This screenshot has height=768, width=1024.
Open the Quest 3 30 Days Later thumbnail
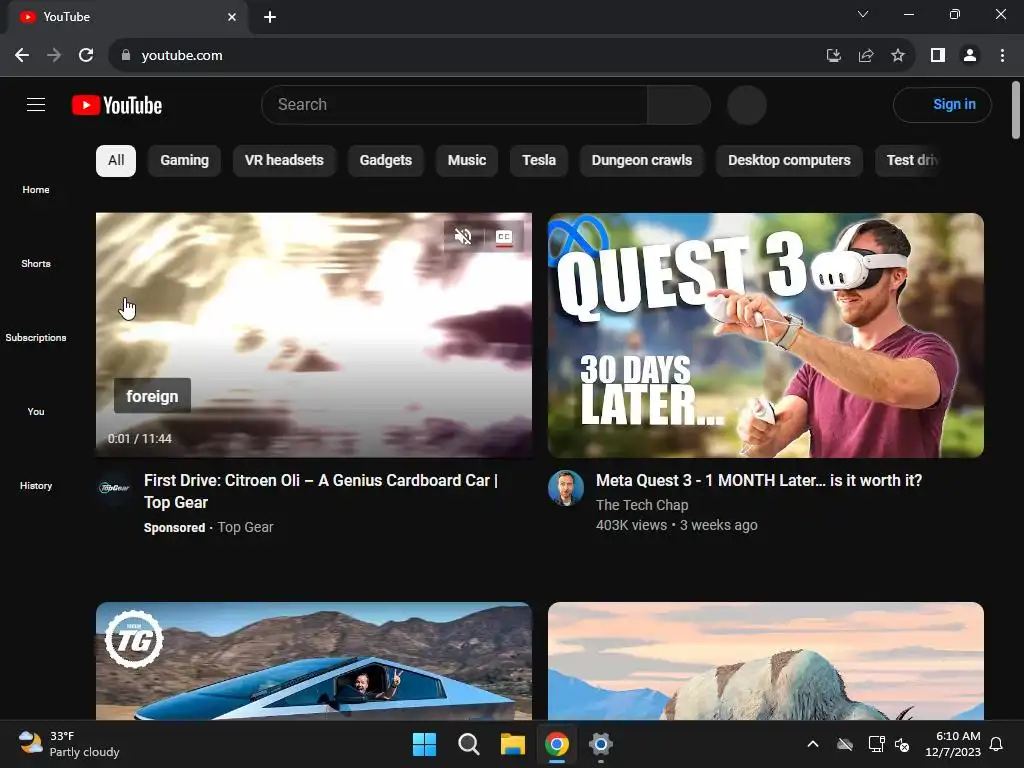[x=765, y=334]
